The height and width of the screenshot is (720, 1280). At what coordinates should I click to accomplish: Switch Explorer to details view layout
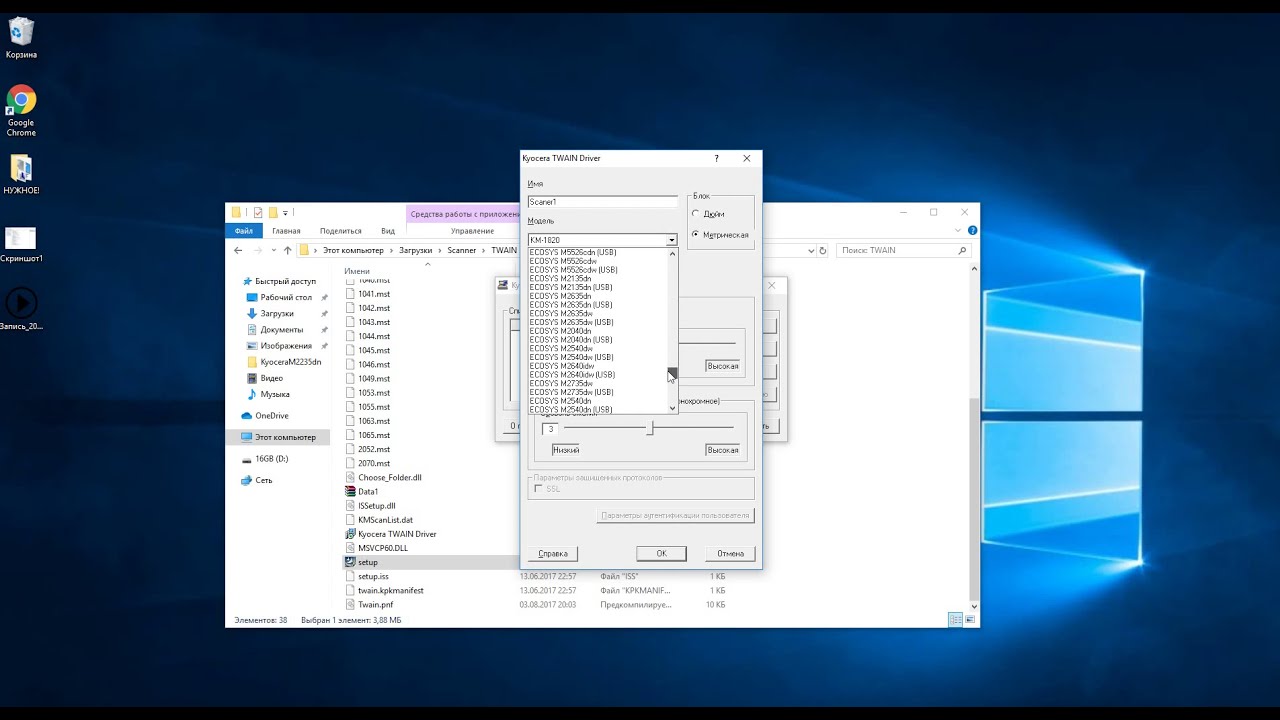pyautogui.click(x=955, y=620)
